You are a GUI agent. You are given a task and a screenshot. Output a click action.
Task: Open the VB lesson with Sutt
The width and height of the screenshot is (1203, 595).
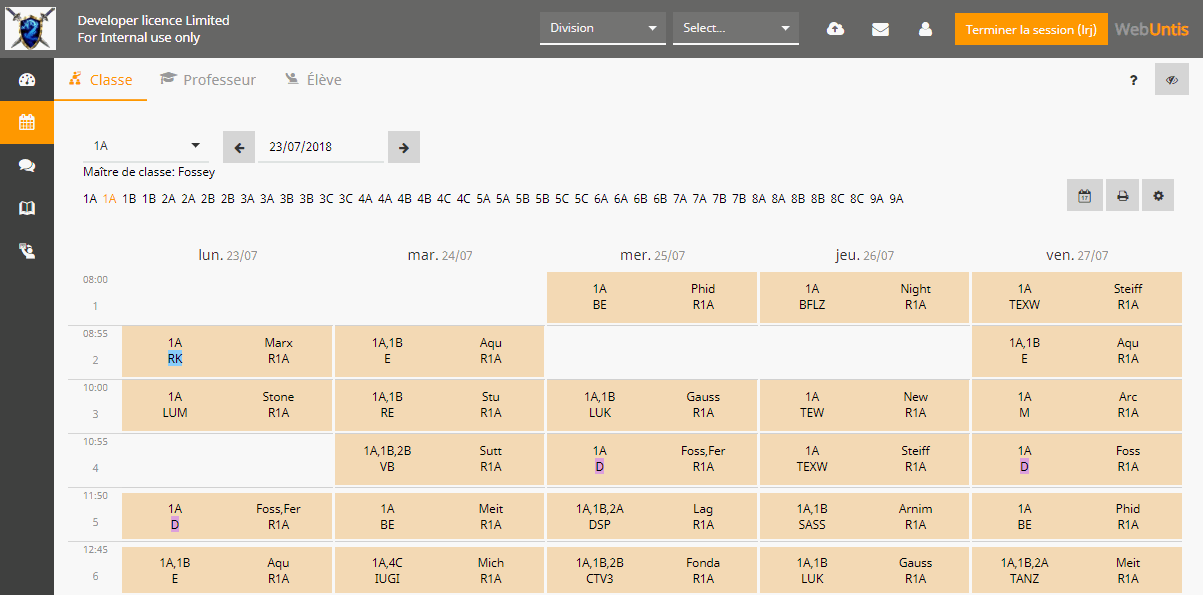coord(439,459)
